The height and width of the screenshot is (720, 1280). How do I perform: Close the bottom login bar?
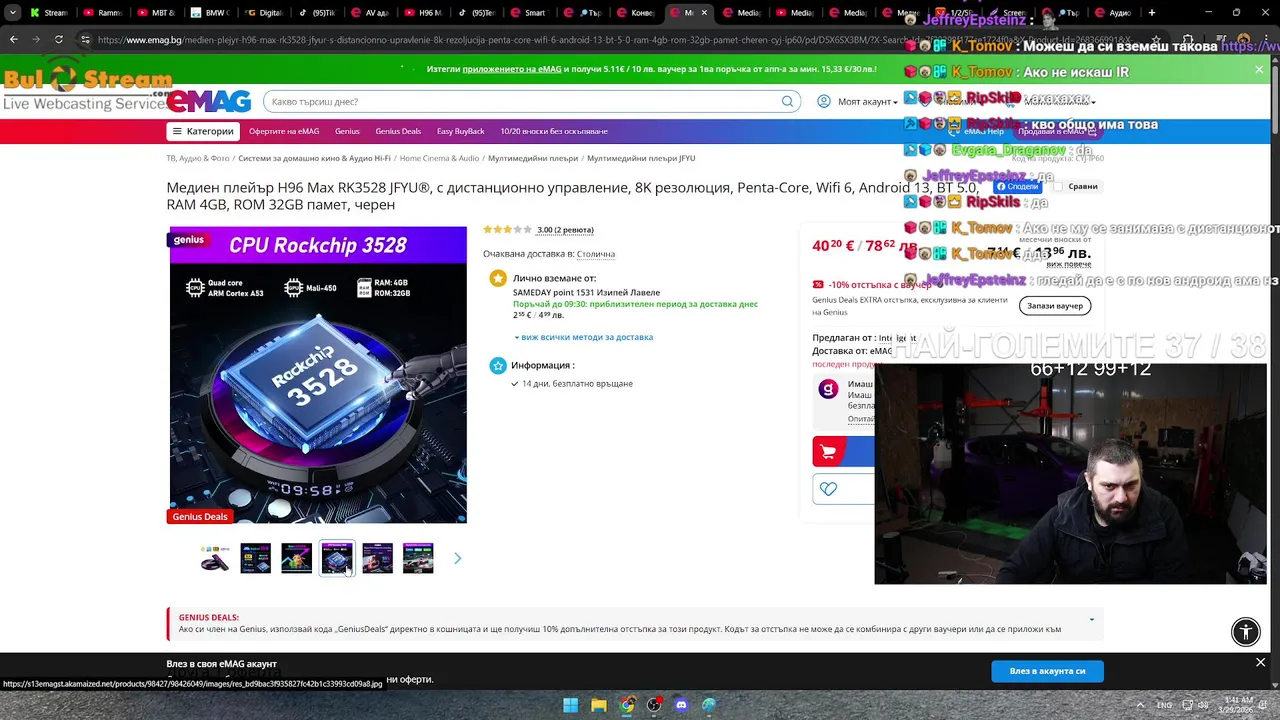[1260, 662]
